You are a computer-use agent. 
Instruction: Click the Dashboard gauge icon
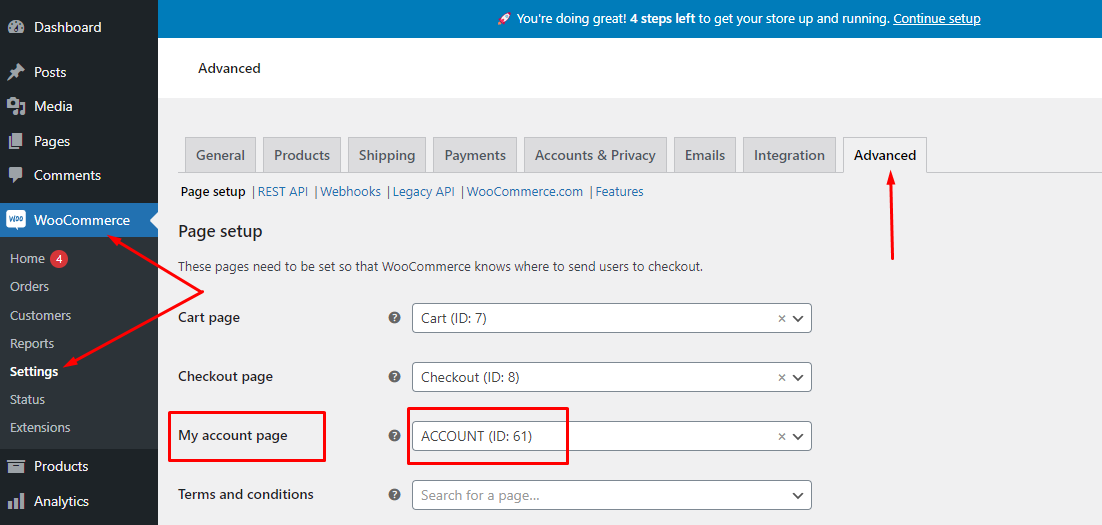(15, 27)
